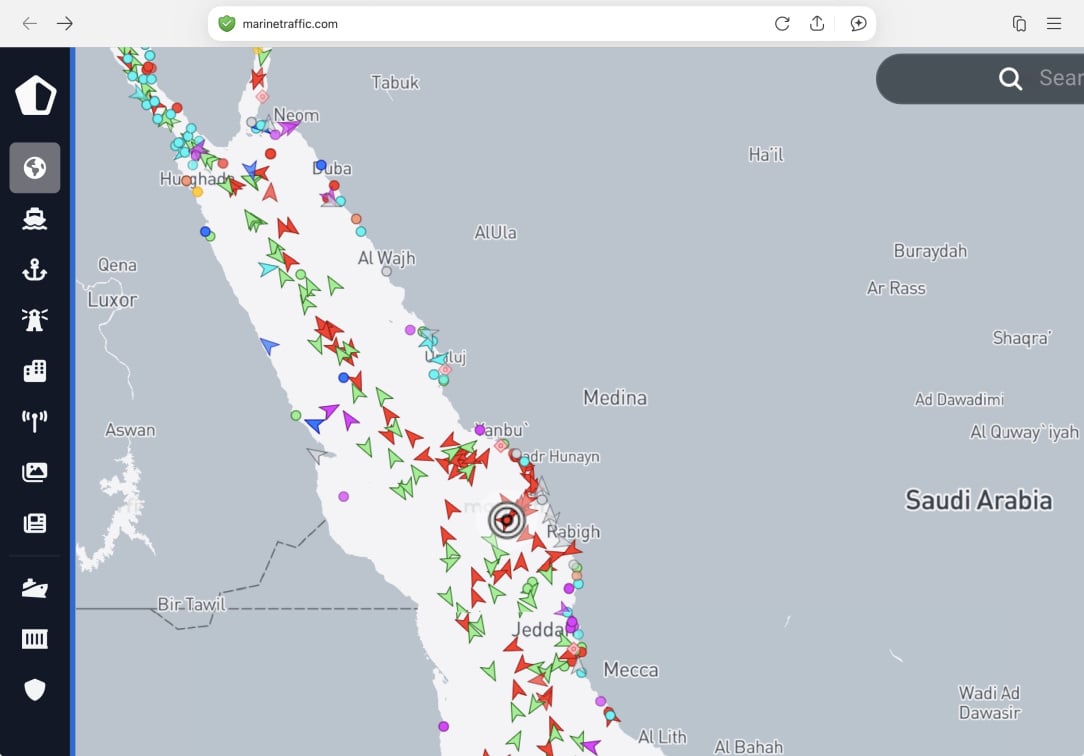Click the search magnifier icon
Viewport: 1084px width, 756px height.
[x=1010, y=79]
